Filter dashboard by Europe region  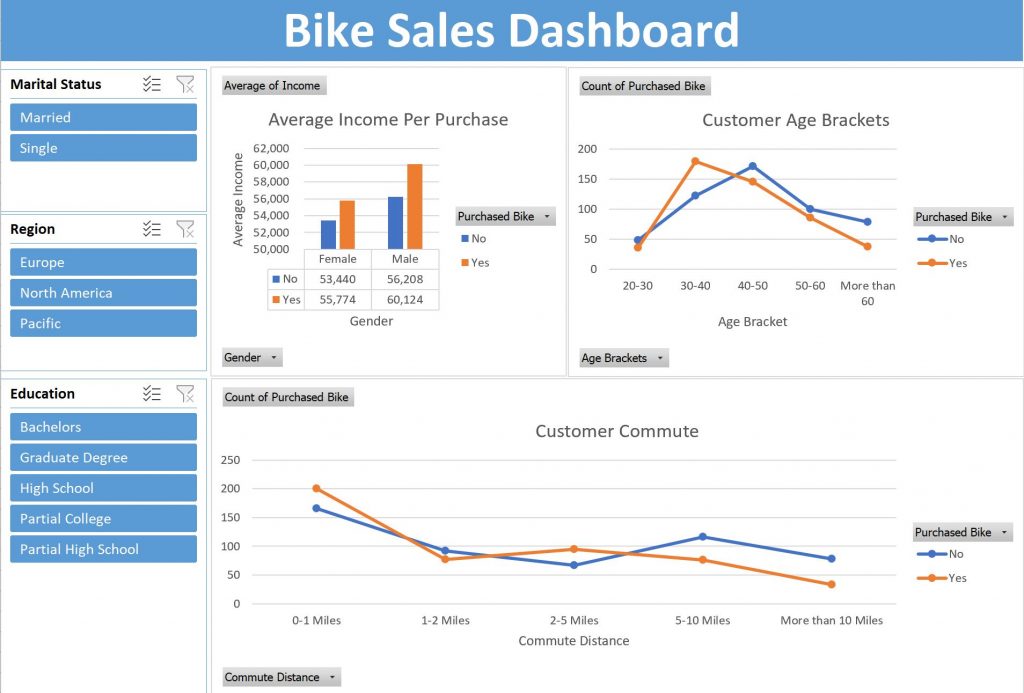pyautogui.click(x=103, y=262)
